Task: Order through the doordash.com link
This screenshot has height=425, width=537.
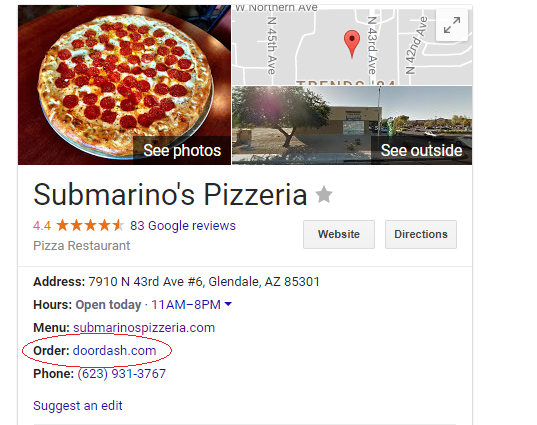Action: coord(114,351)
